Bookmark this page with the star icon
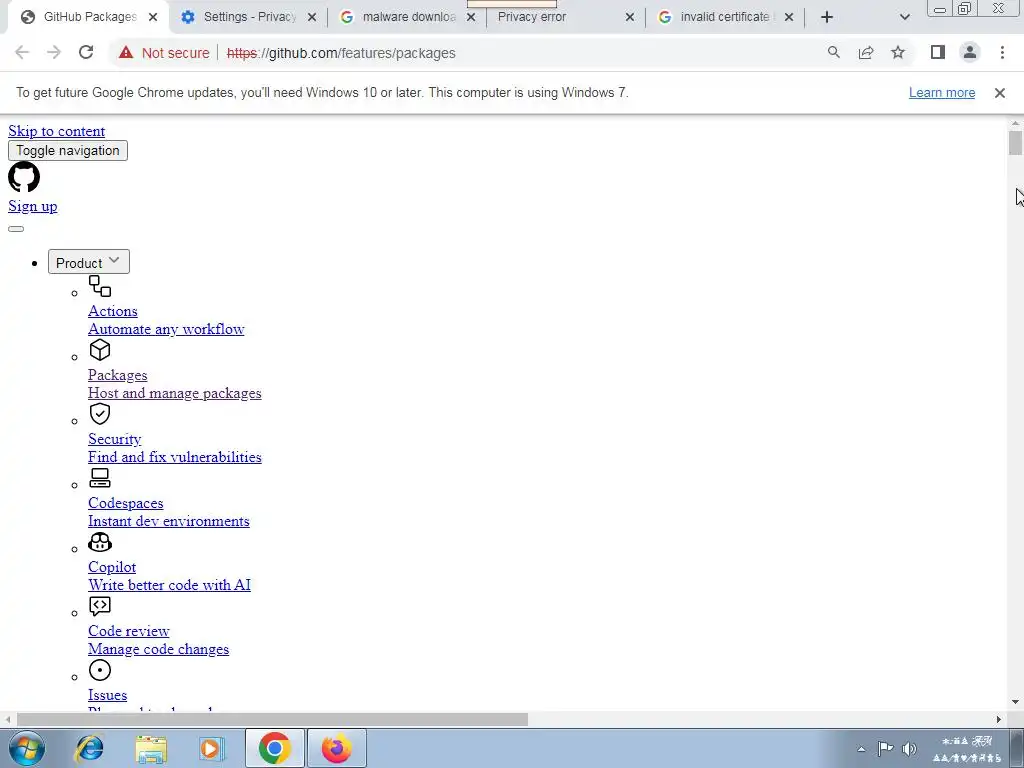Viewport: 1024px width, 768px height. pos(898,52)
